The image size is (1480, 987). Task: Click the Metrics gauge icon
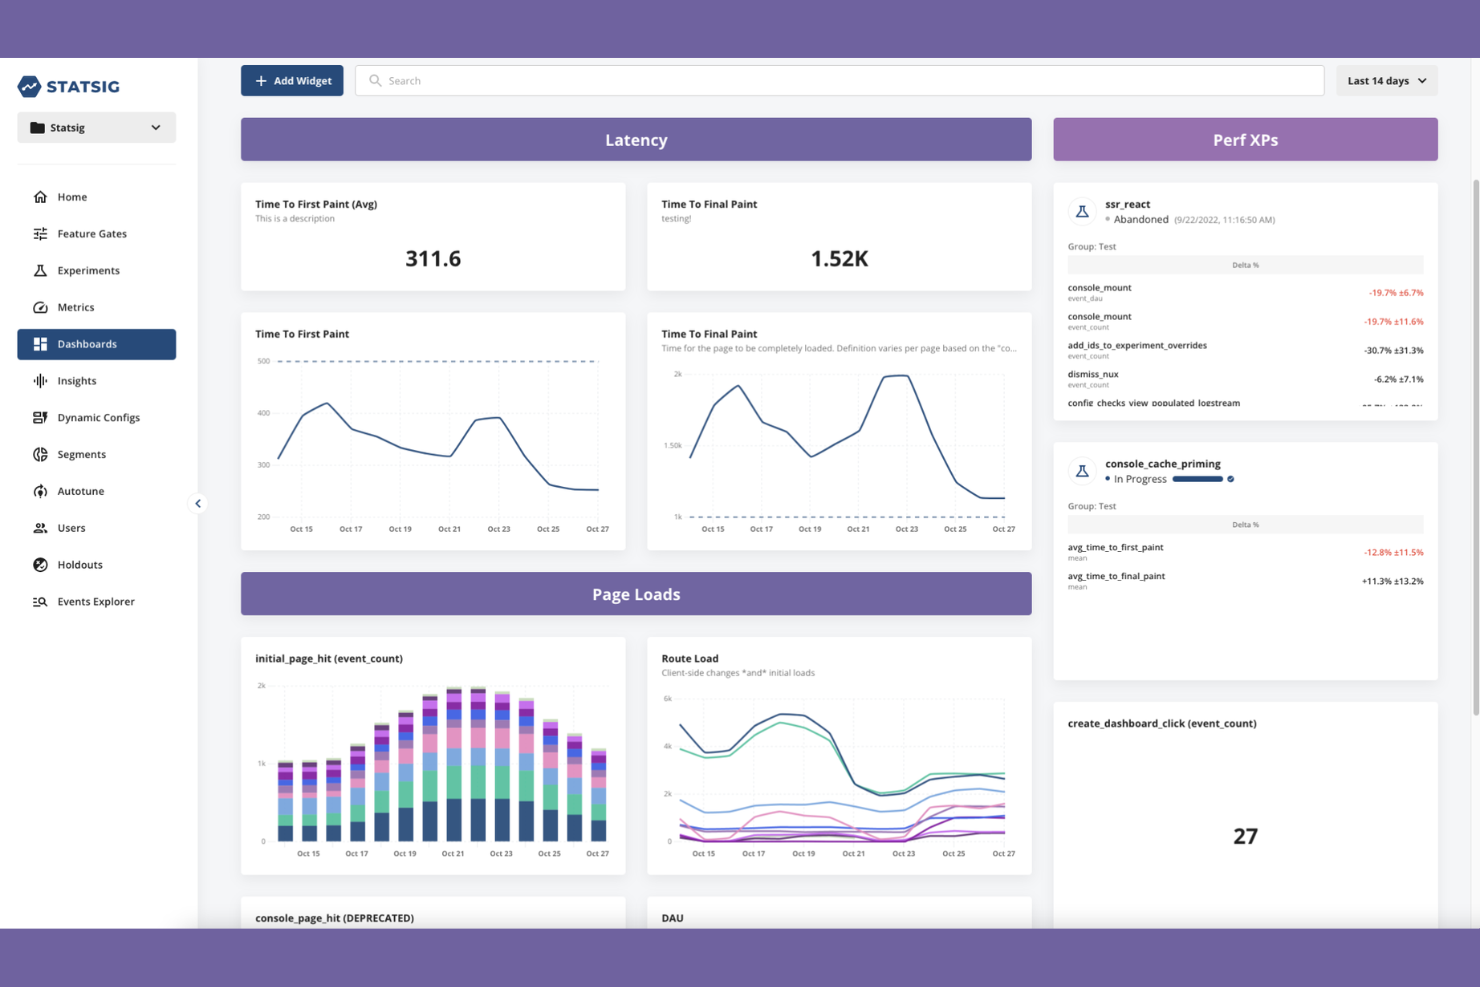40,307
